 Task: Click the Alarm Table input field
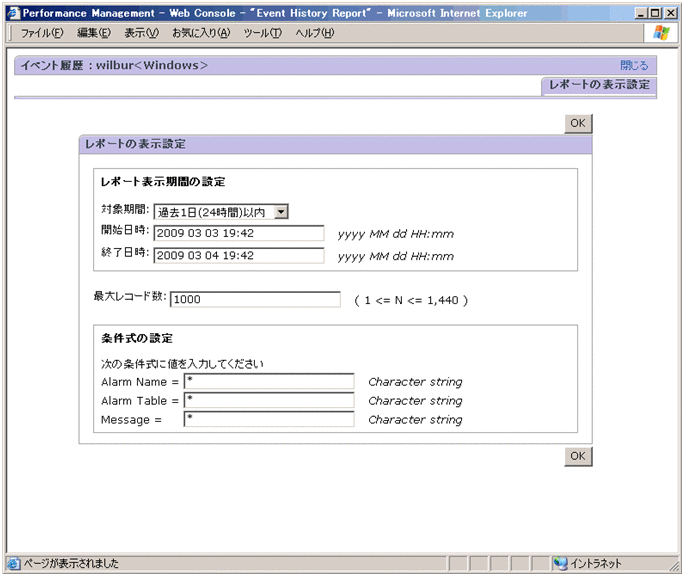269,400
